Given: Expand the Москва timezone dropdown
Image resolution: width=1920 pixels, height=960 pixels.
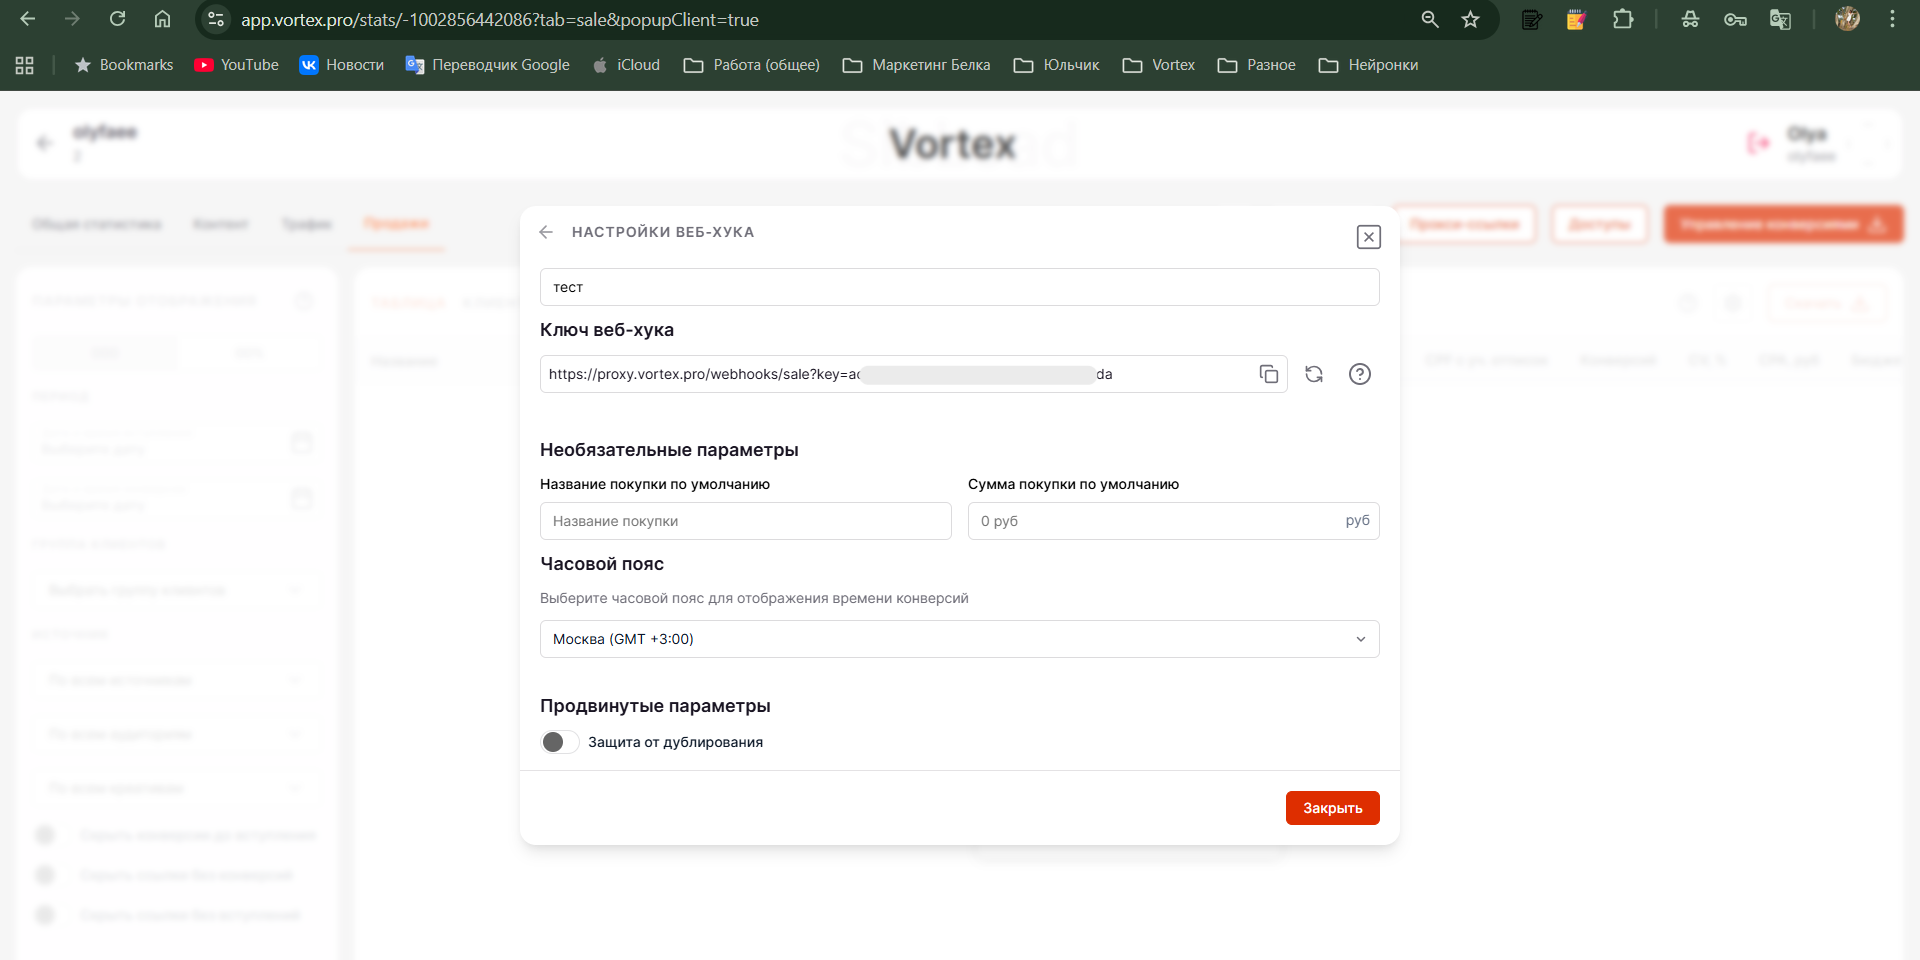Looking at the screenshot, I should [959, 639].
